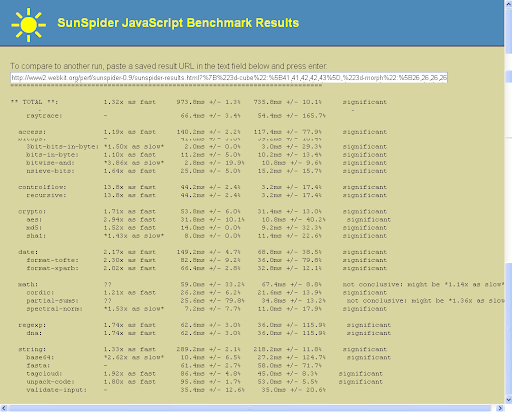Screen dimensions: 512x412
Task: Click the 'format-tofte:' row label
Action: [52, 260]
